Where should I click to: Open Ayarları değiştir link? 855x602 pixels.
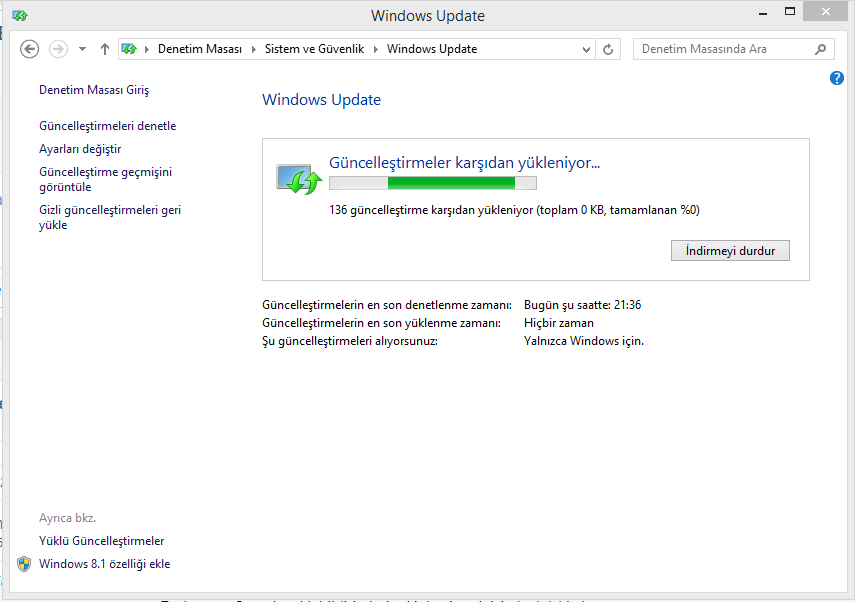coord(80,149)
